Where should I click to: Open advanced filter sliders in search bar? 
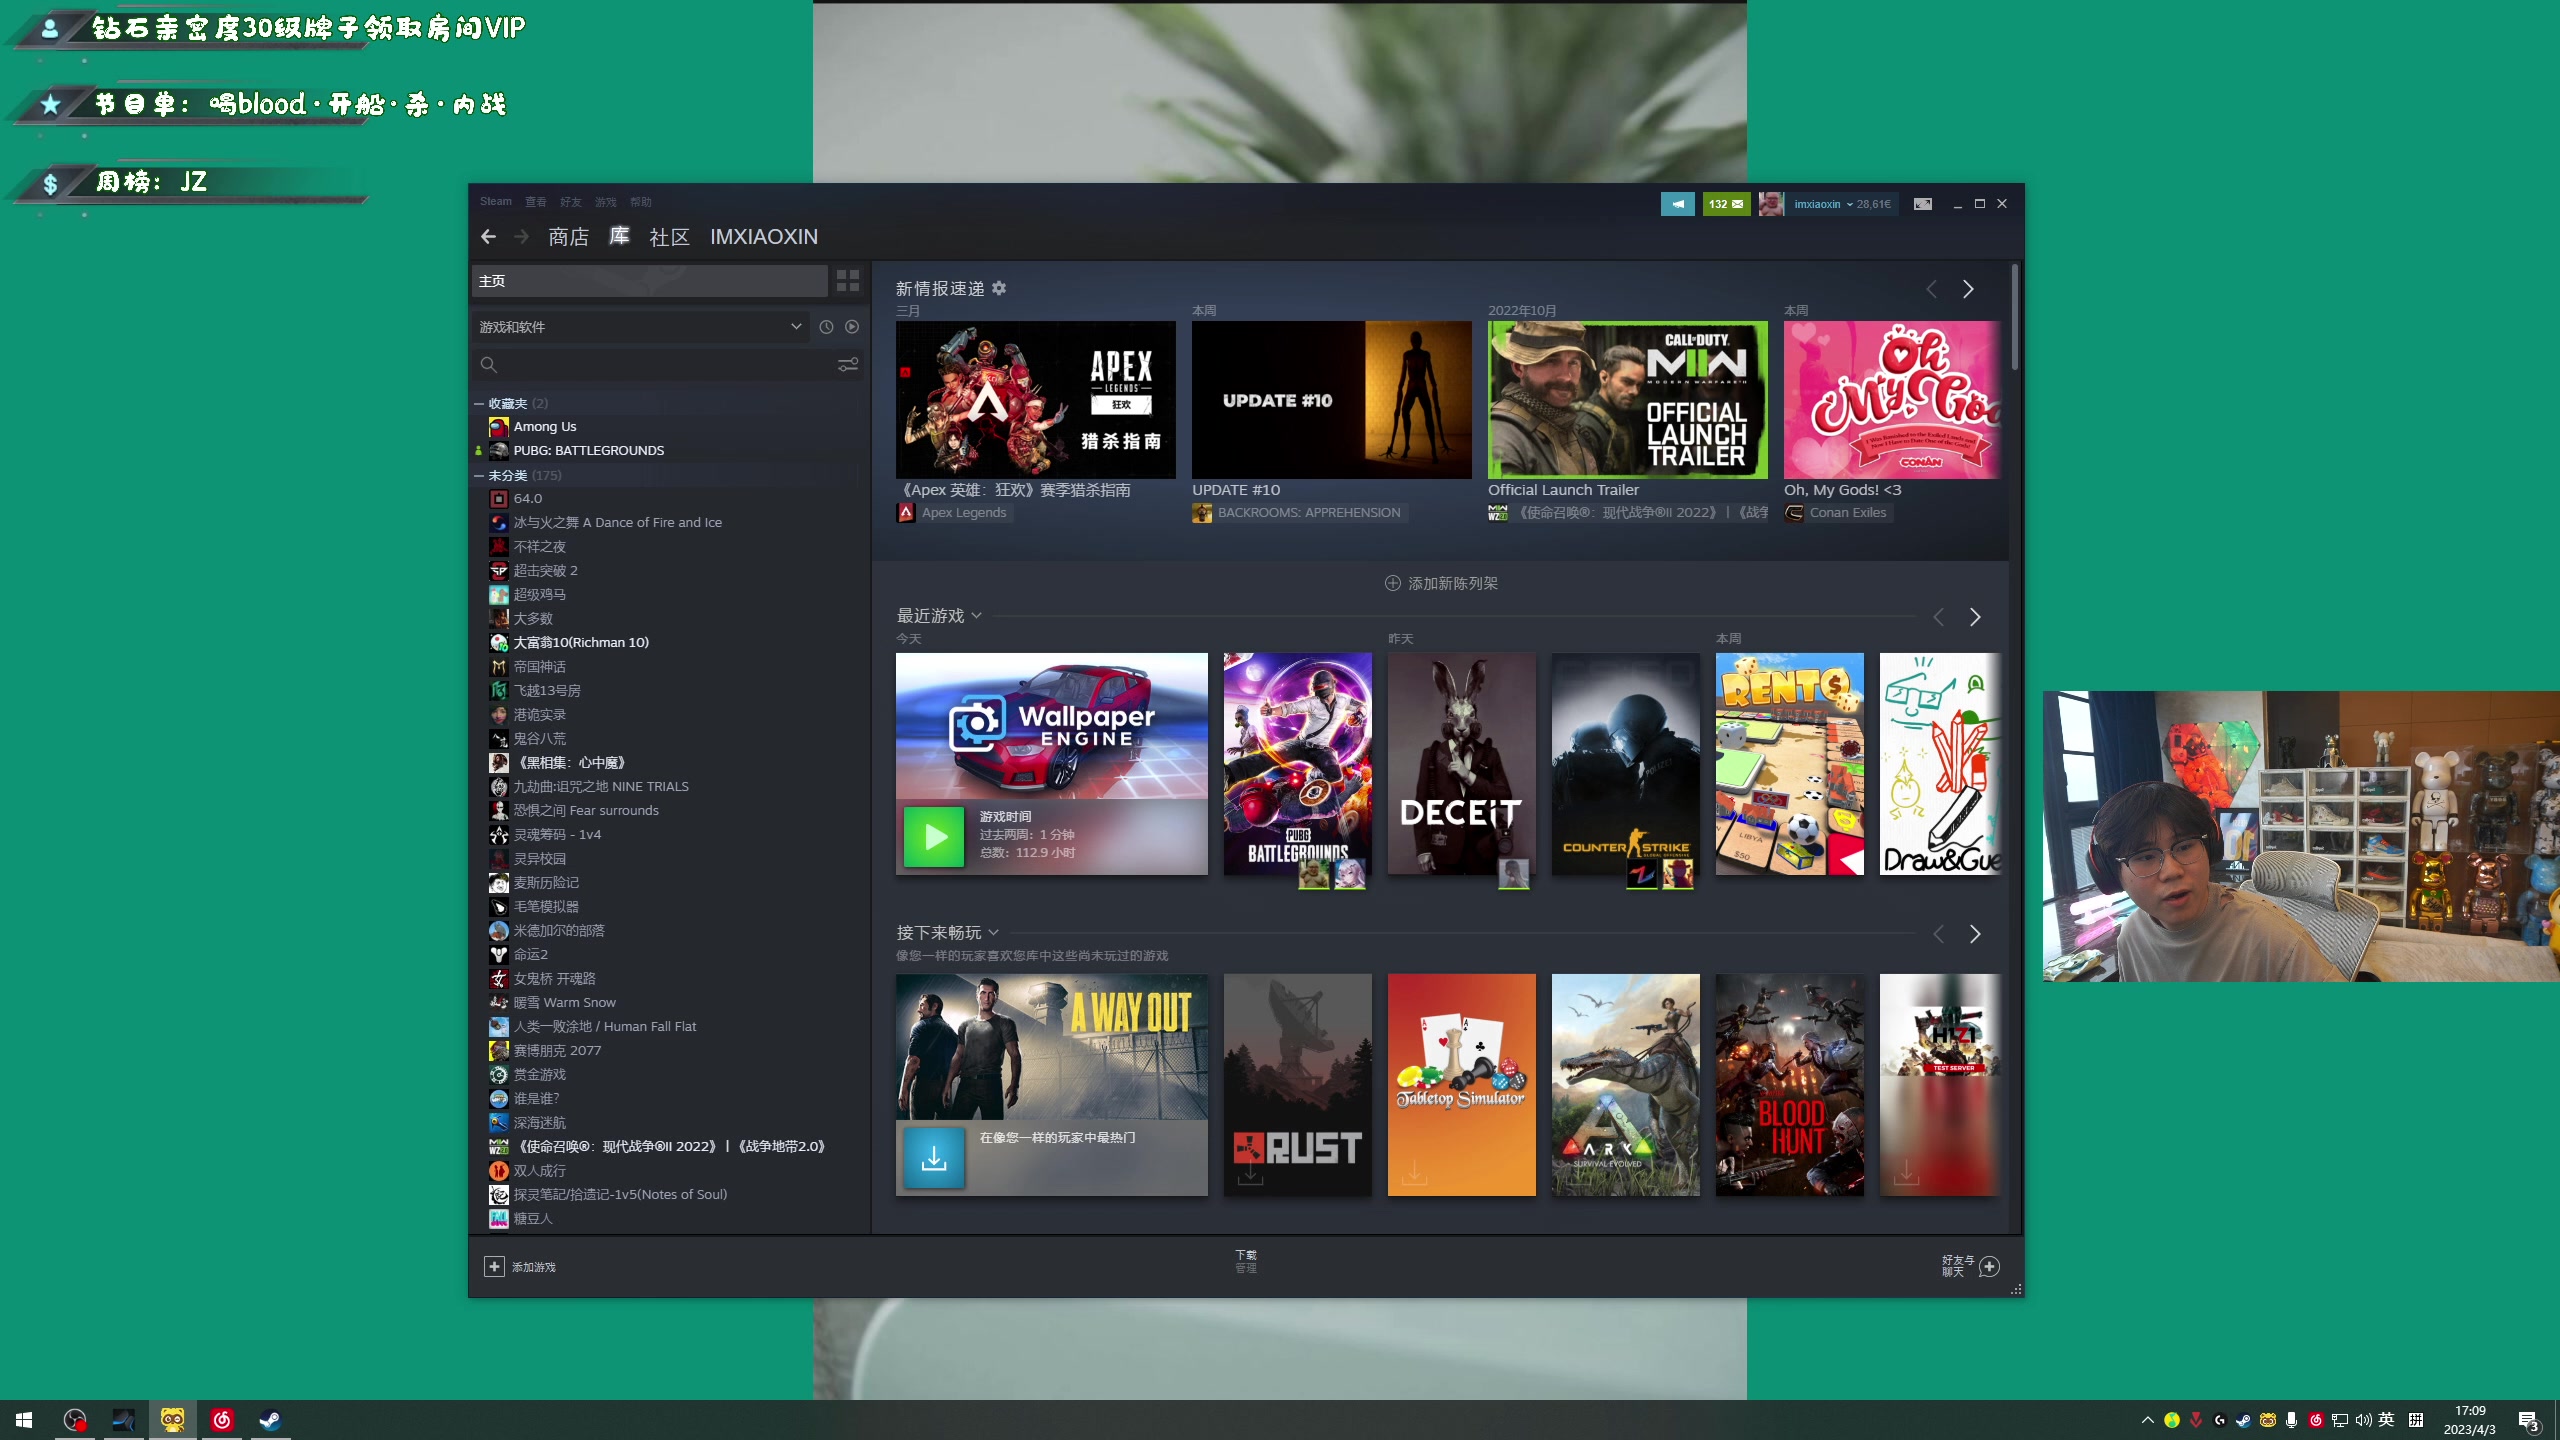(848, 365)
